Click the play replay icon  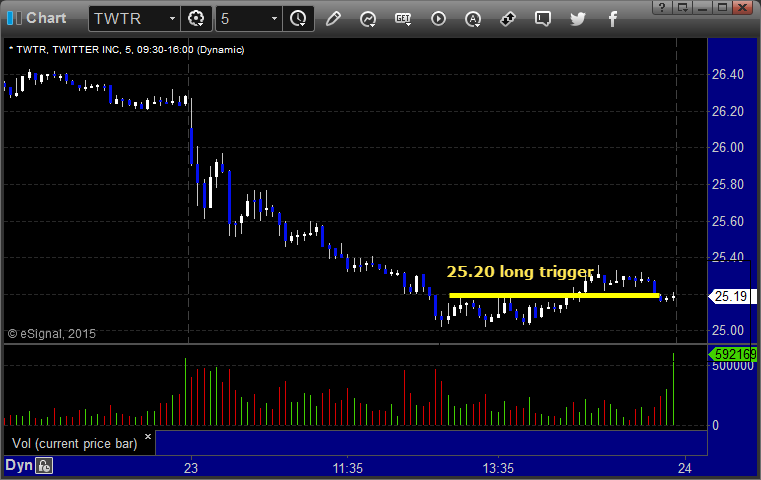click(438, 19)
